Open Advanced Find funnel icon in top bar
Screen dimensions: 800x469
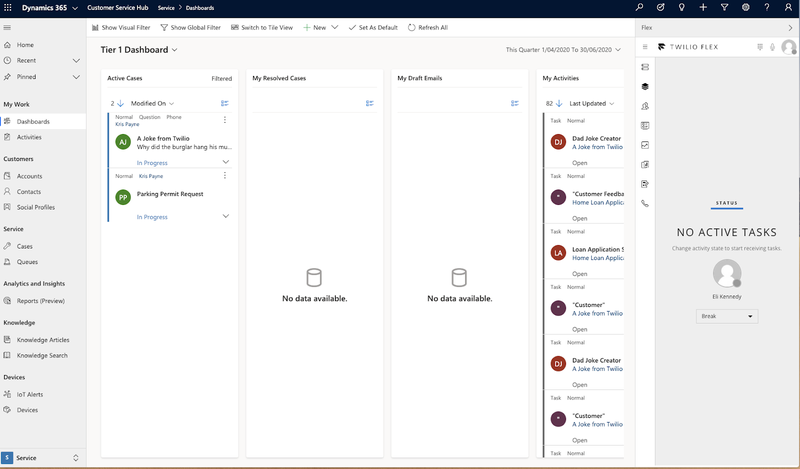725,7
